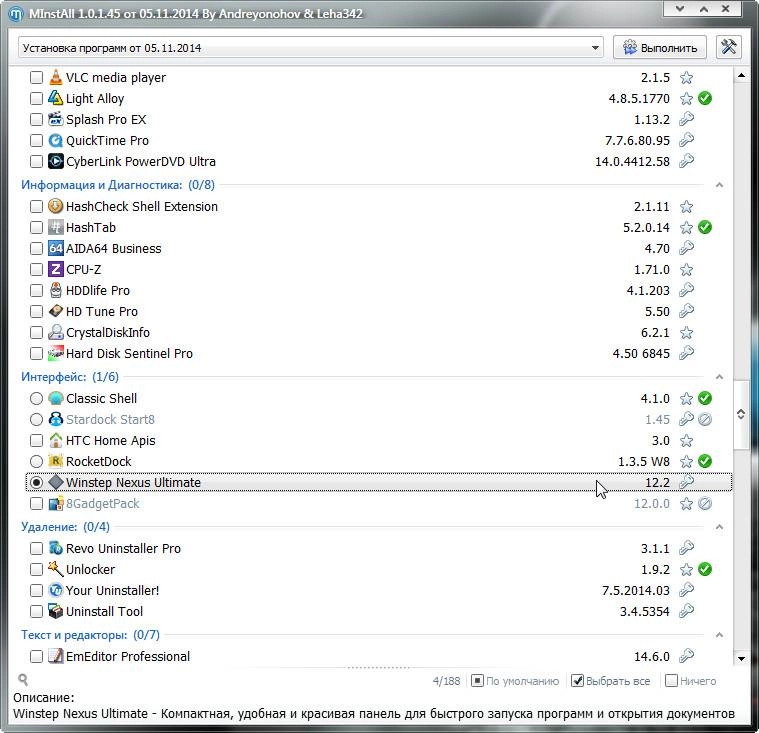Click the green checkmark next to Unlocker
Screen dimensions: 759x733
(705, 569)
